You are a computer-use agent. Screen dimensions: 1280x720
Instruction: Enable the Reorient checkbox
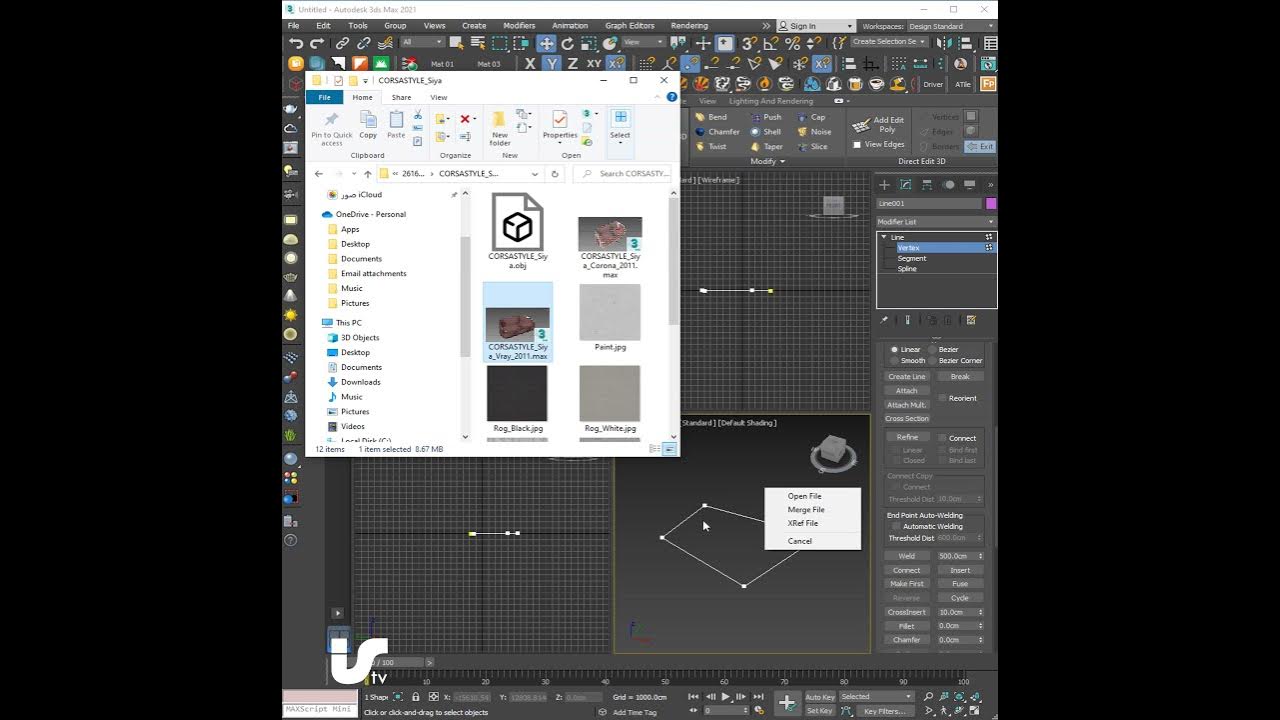tap(942, 398)
